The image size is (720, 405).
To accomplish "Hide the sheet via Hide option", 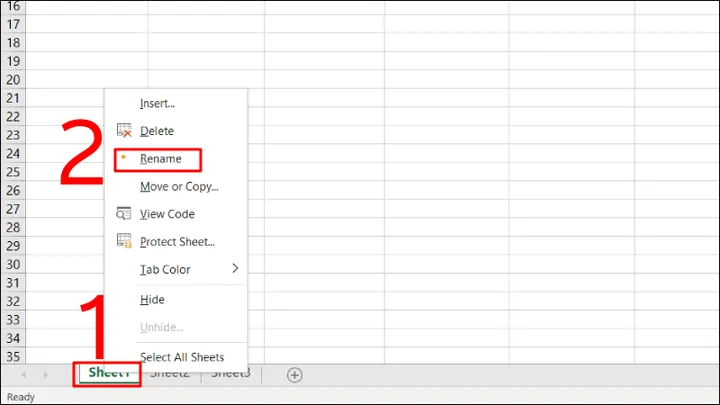I will tap(152, 300).
